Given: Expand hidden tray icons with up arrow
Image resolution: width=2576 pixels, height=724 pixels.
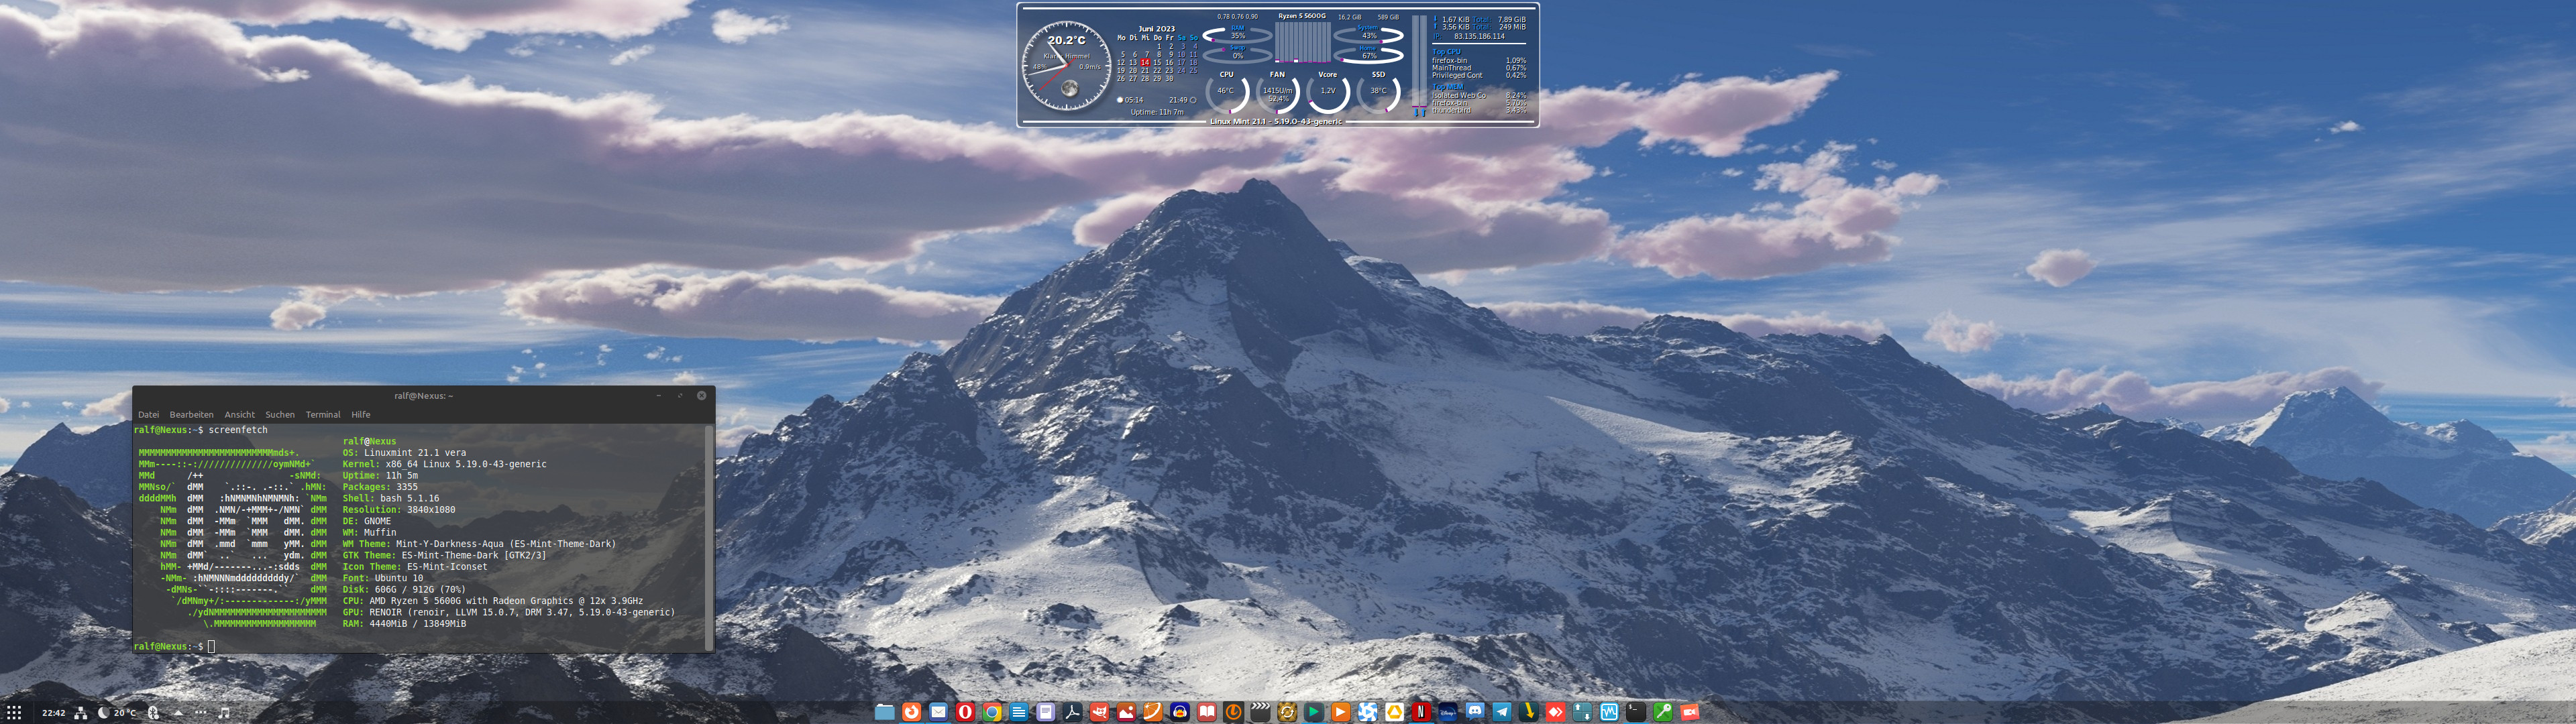Looking at the screenshot, I should point(178,713).
